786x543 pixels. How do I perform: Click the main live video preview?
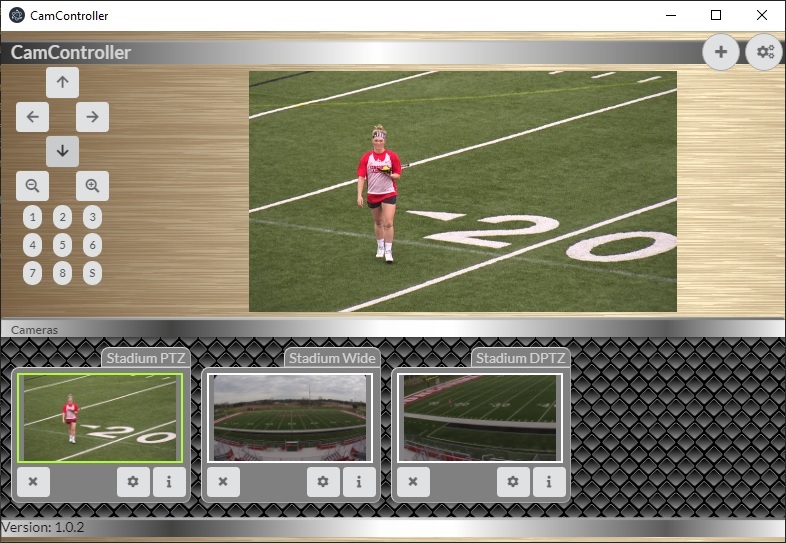pyautogui.click(x=463, y=192)
